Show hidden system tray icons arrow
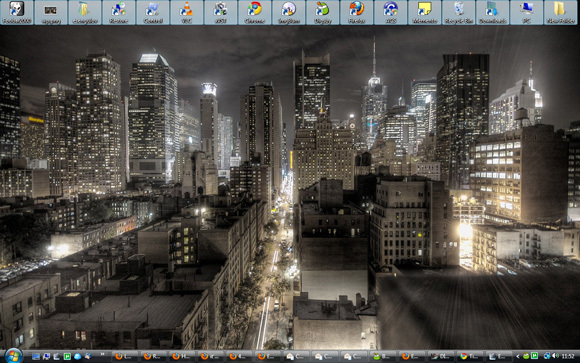580x363 pixels. [x=517, y=356]
